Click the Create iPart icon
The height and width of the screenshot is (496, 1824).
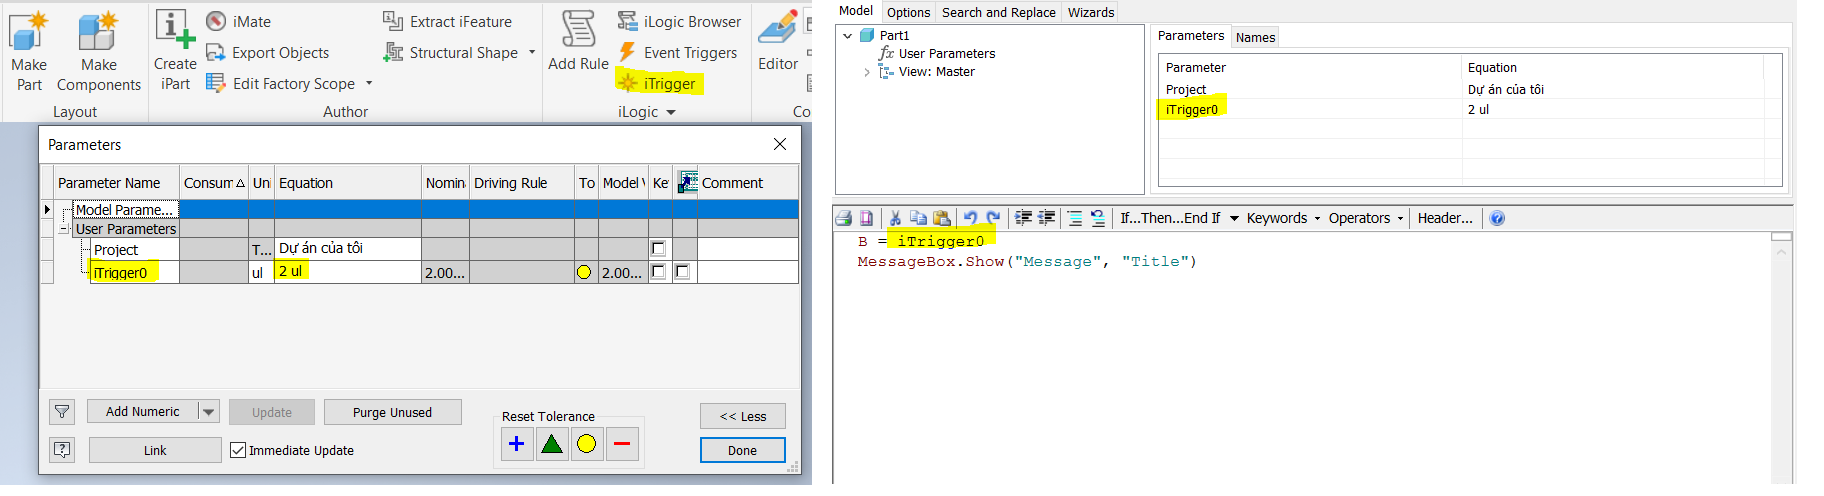coord(175,40)
